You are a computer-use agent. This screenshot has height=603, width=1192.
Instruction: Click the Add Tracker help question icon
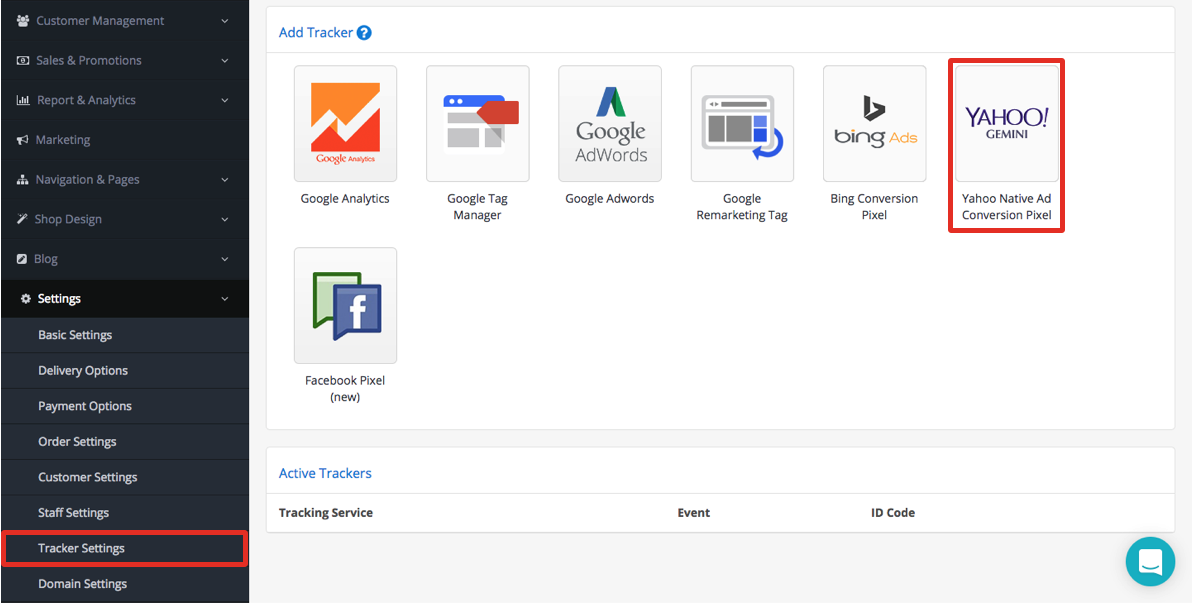[364, 33]
